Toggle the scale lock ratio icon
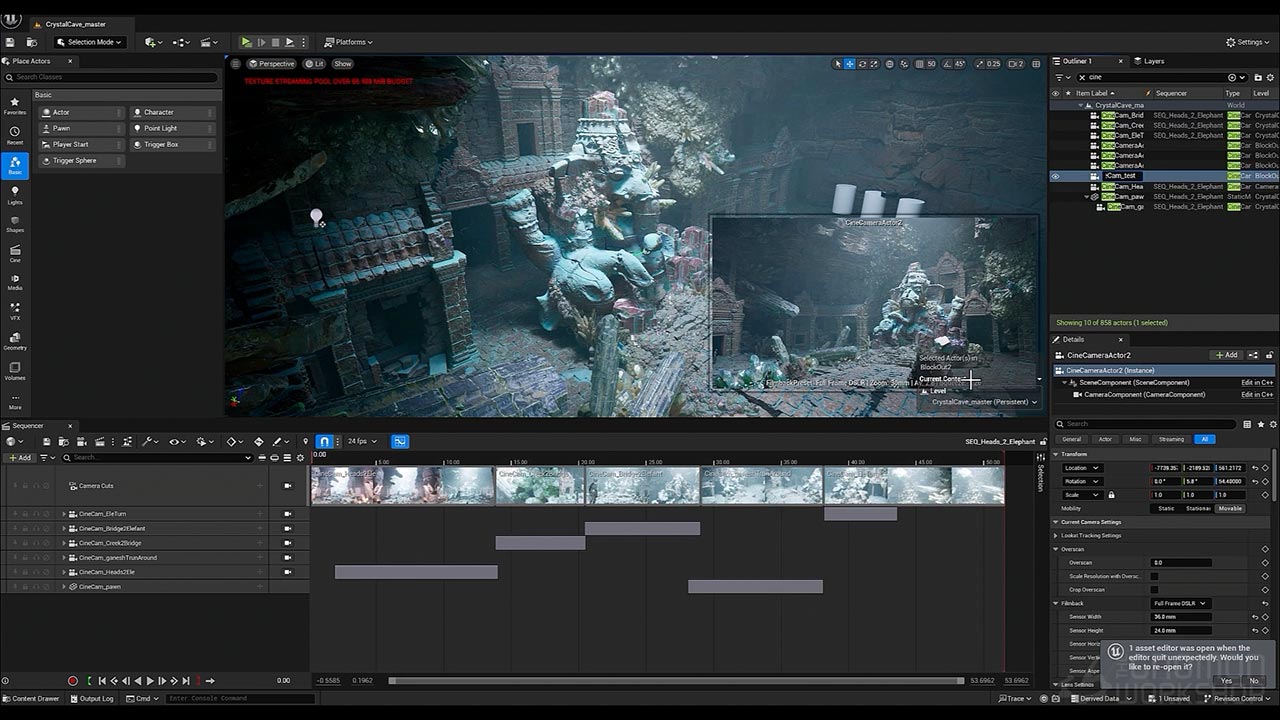This screenshot has height=720, width=1280. click(x=1111, y=495)
